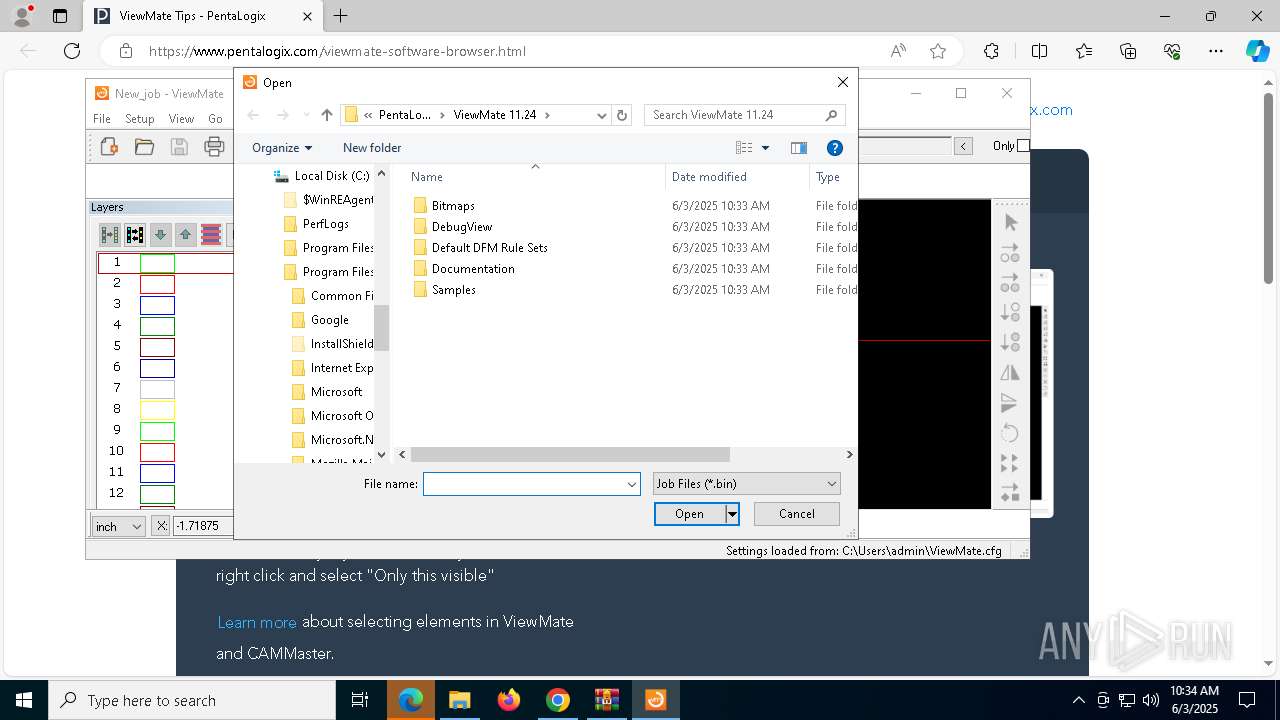
Task: Select PerfLogs in the folder tree
Action: tap(325, 224)
